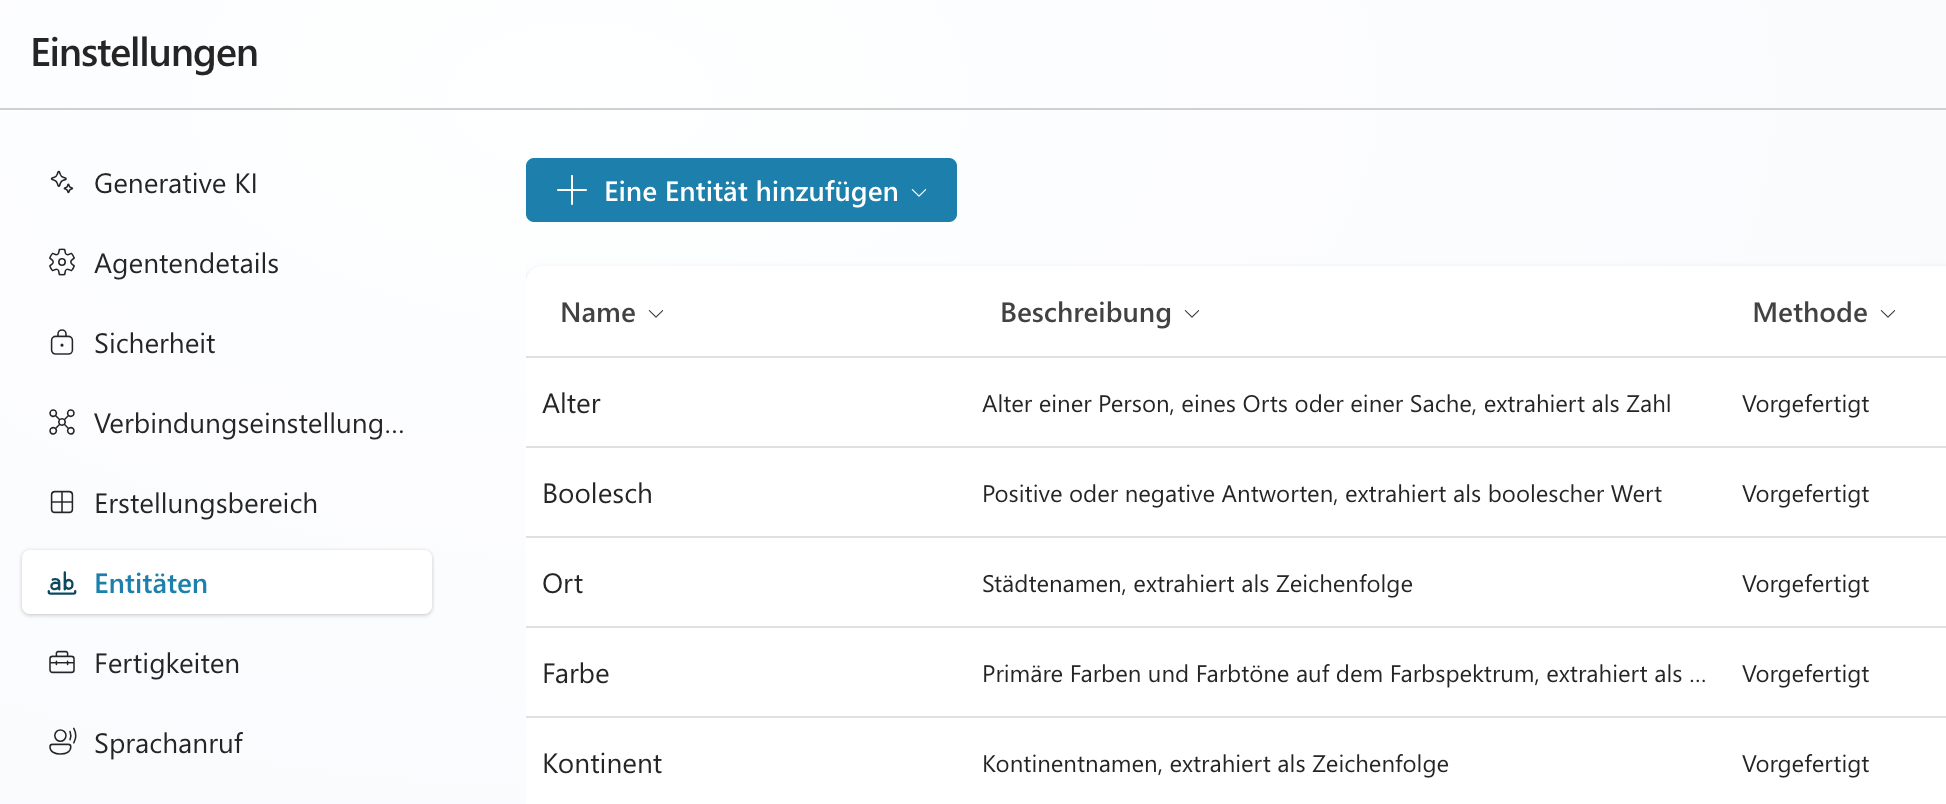
Task: Click the Erstellungsbereich grid icon
Action: tap(61, 503)
